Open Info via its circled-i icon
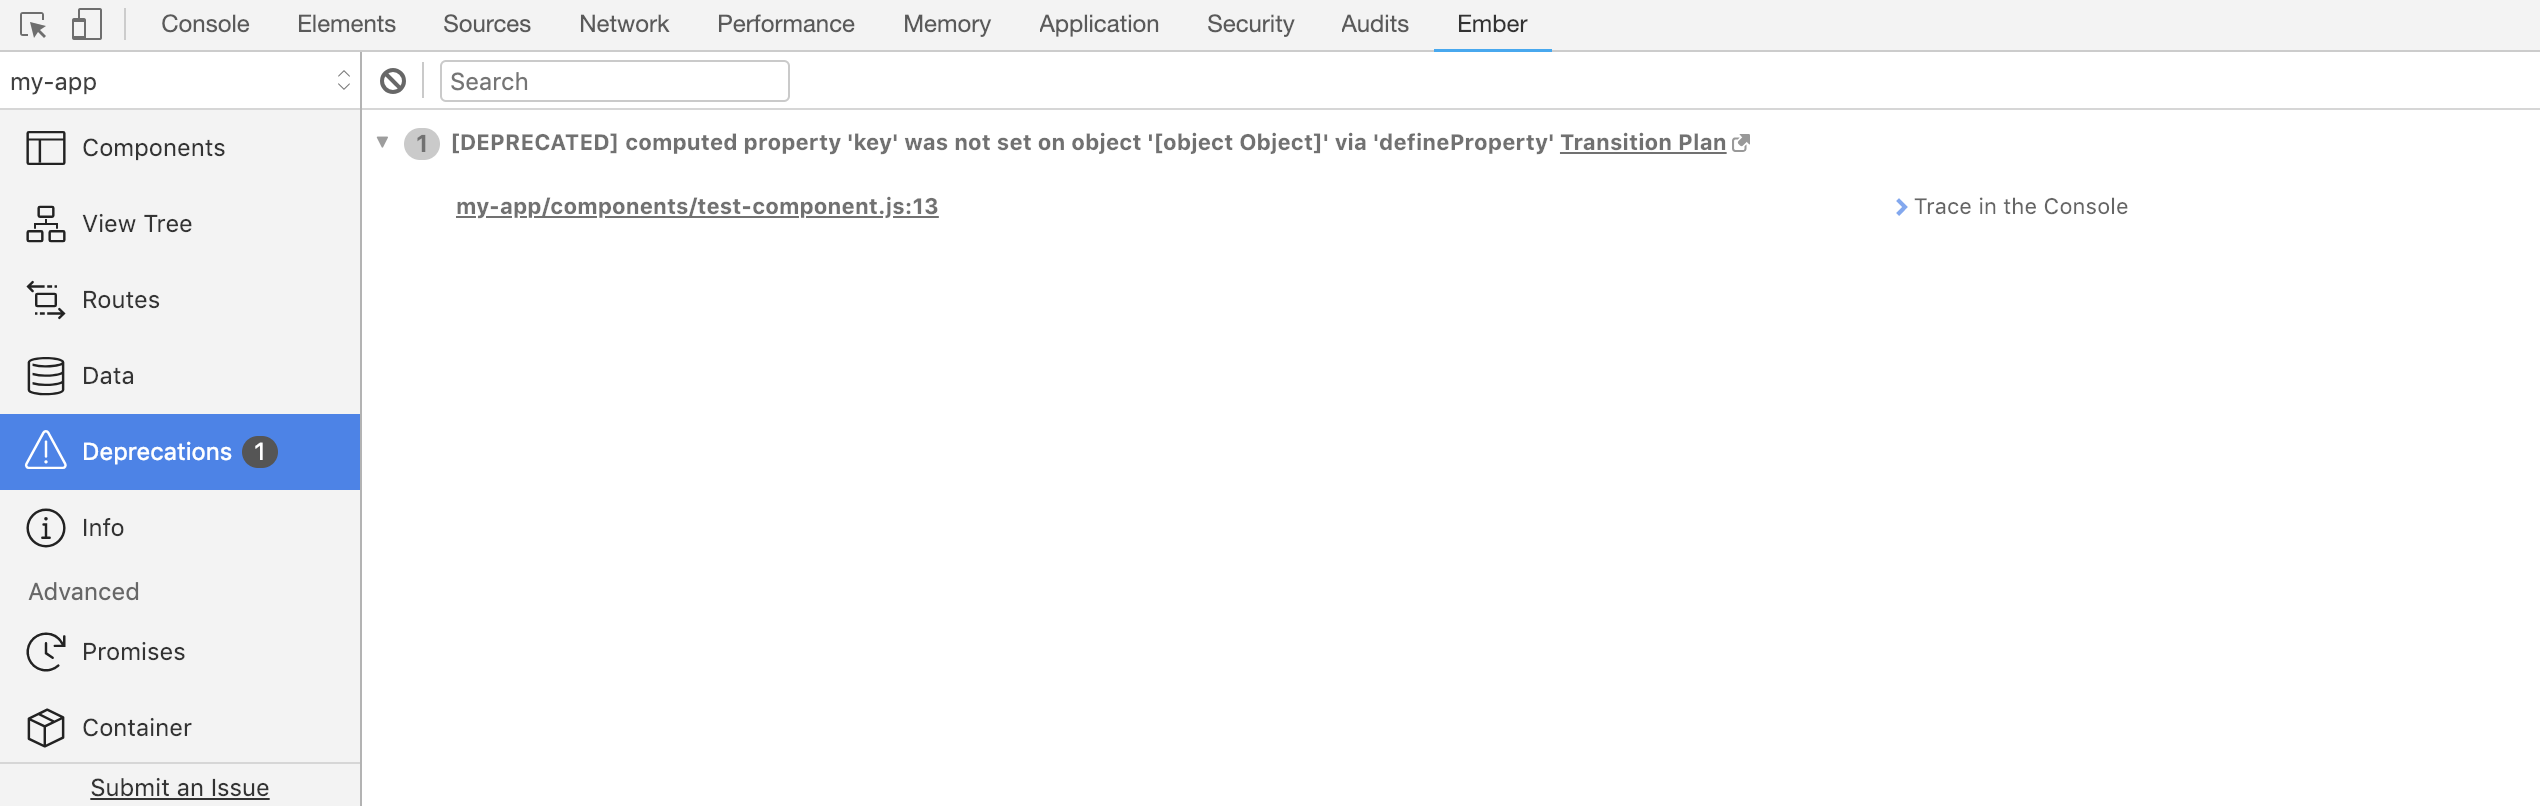Screen dimensions: 2540x806 pos(46,528)
